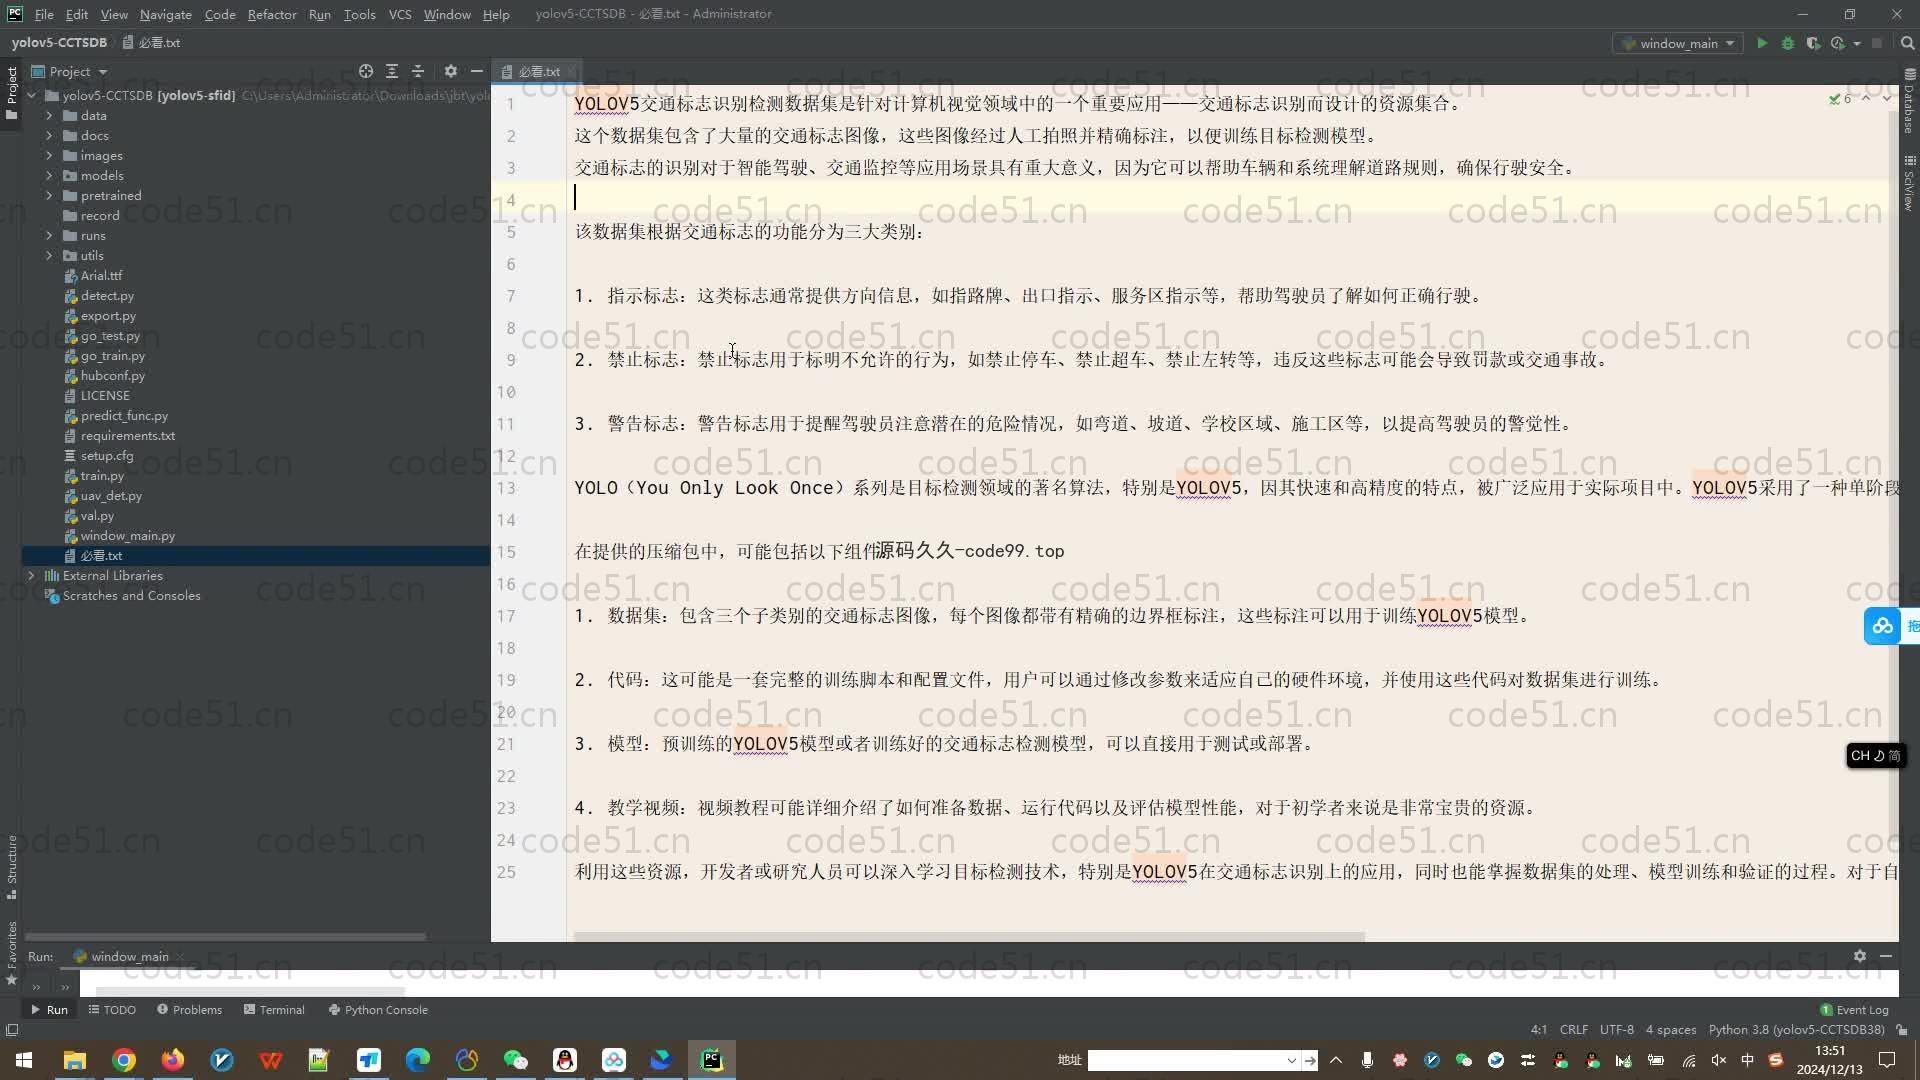Screen dimensions: 1920x1080
Task: Select requirements.txt in project tree
Action: pos(127,436)
